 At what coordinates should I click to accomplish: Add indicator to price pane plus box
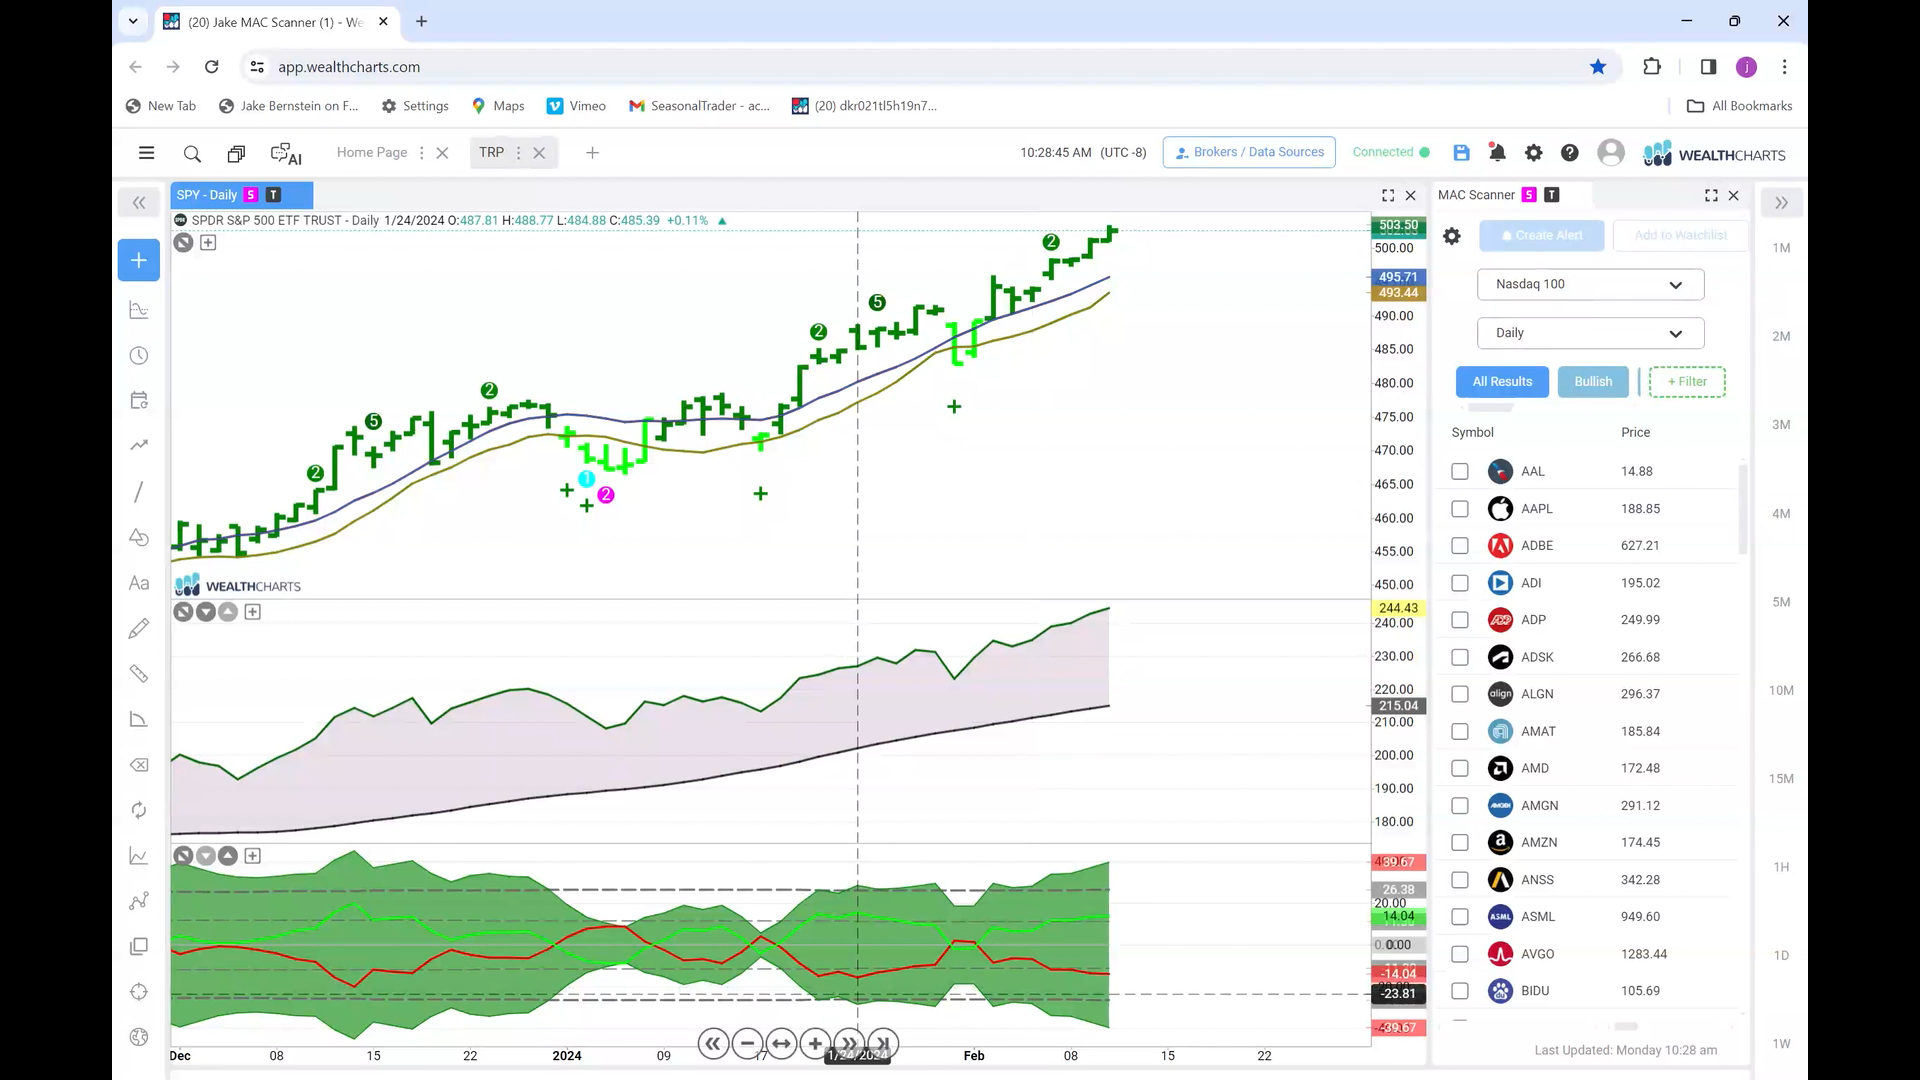coord(208,242)
